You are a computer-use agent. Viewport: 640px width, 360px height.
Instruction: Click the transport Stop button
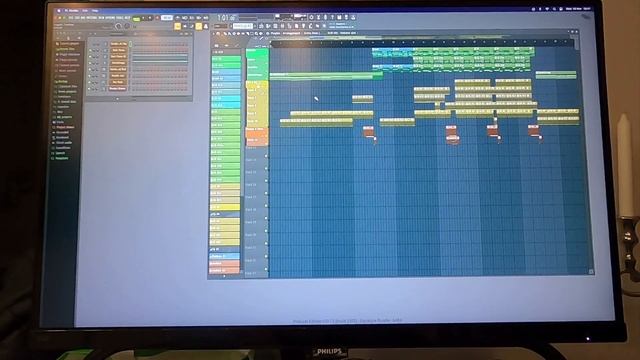click(150, 18)
